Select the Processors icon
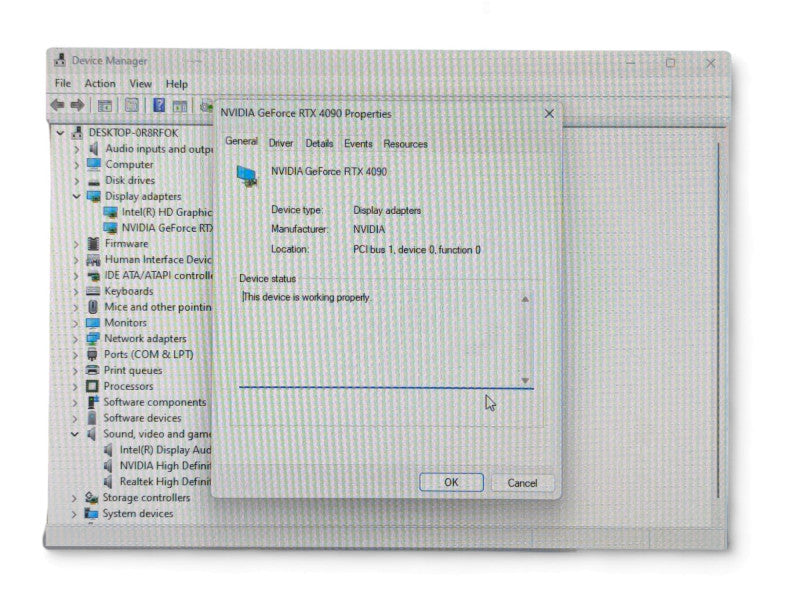Screen dimensions: 800x602 click(92, 386)
